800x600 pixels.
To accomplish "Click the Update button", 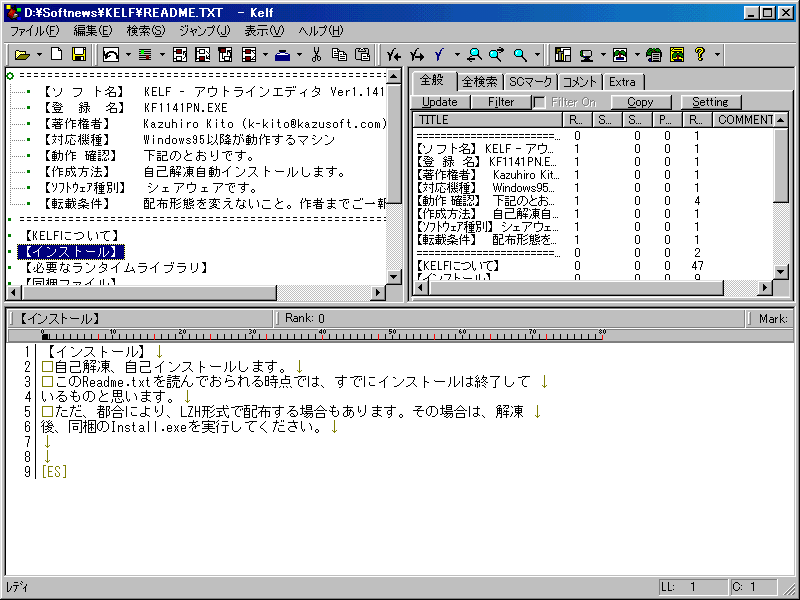I will point(440,102).
